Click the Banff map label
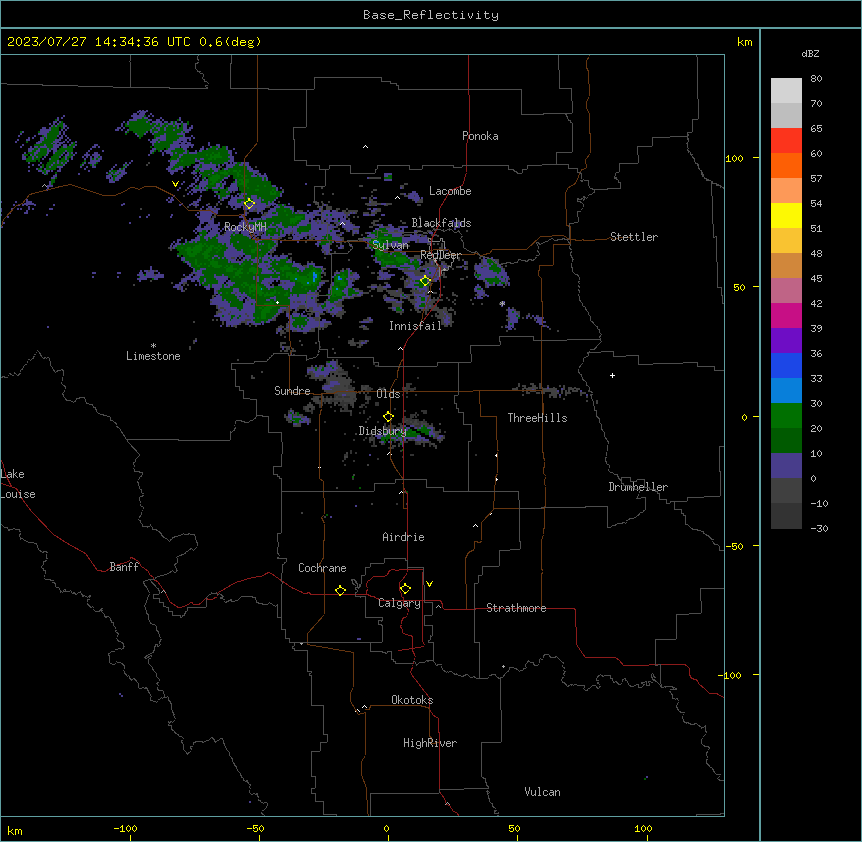Viewport: 862px width, 842px height. click(124, 567)
